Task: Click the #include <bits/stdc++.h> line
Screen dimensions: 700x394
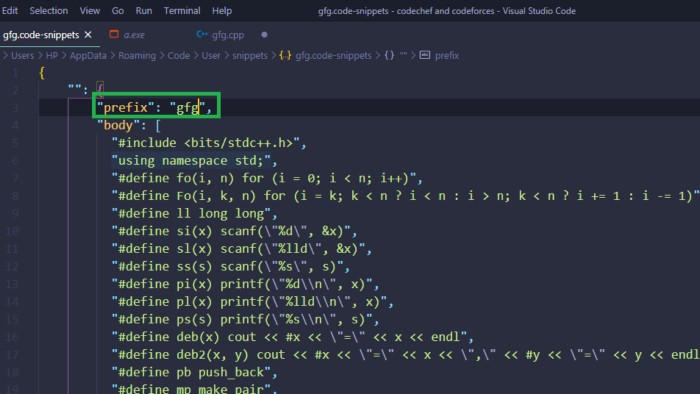Action: 208,143
